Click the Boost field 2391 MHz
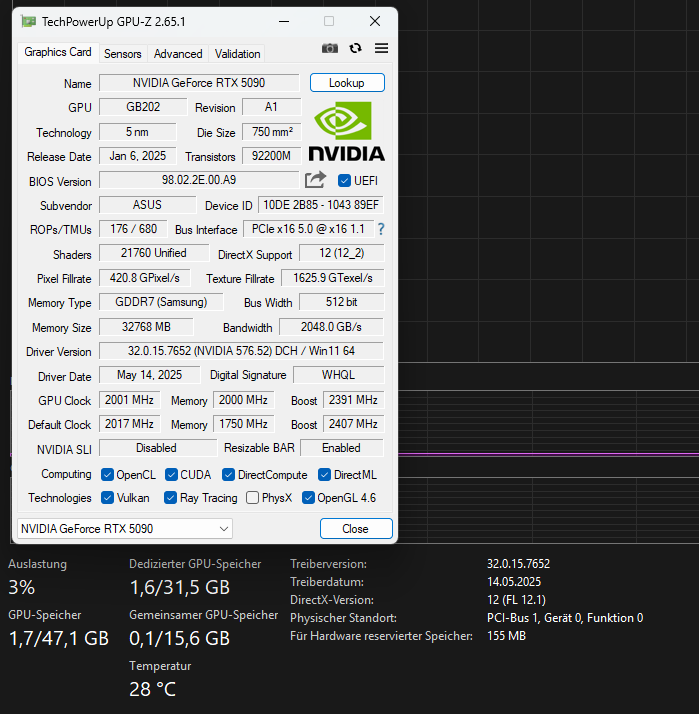699x714 pixels. (x=353, y=400)
